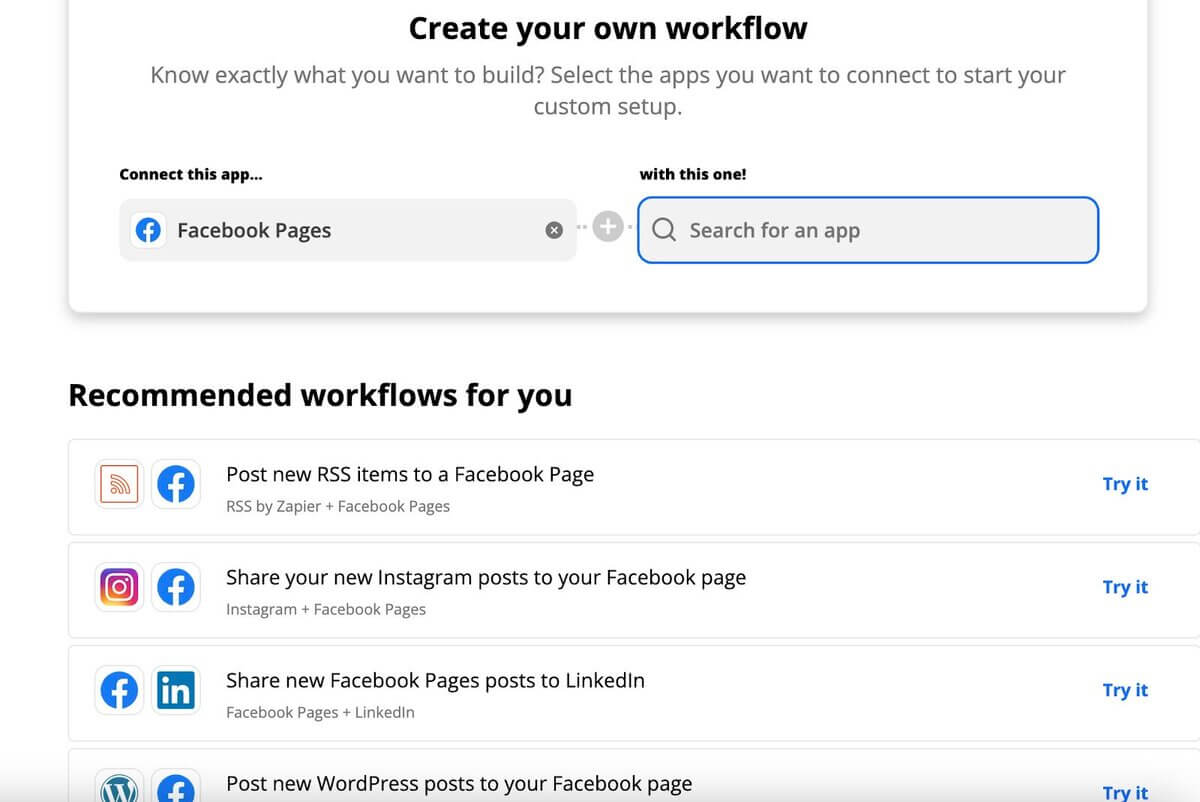Screen dimensions: 1200x802
Task: Click the Facebook Pages logo in the connected app field
Action: pyautogui.click(x=147, y=229)
